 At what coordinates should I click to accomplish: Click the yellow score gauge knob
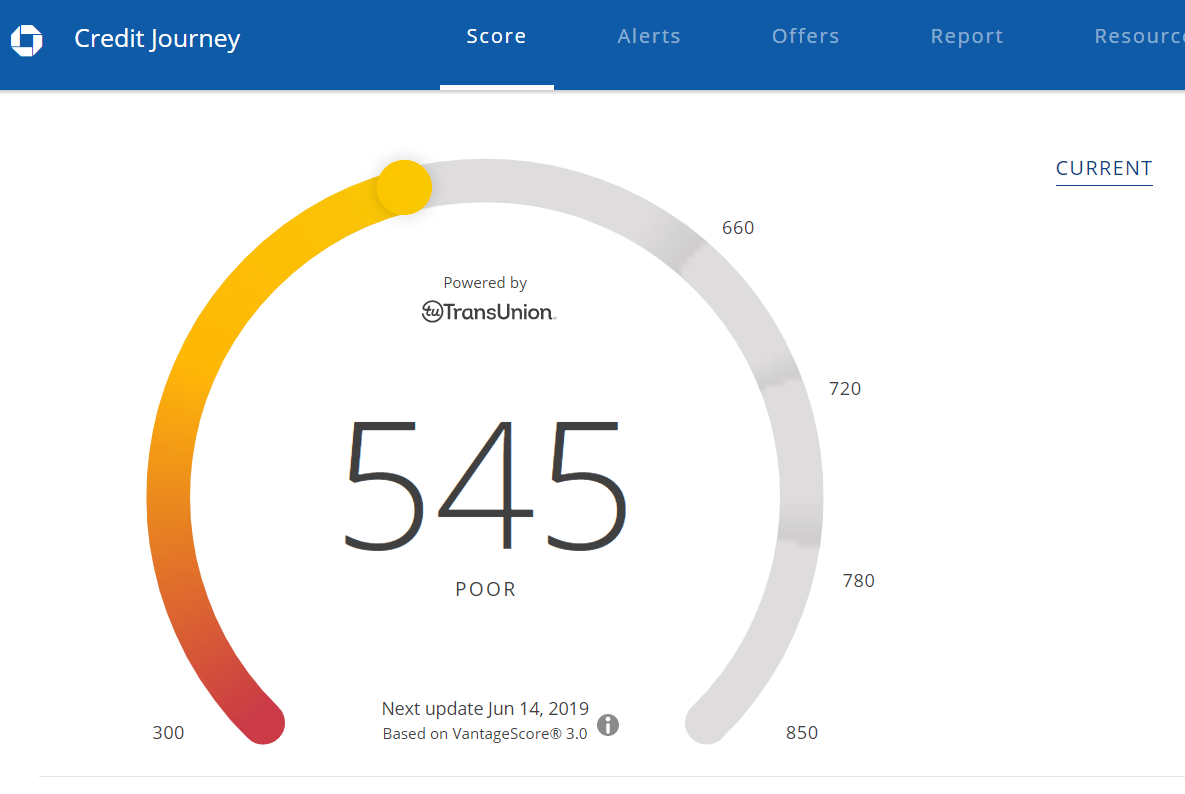click(404, 187)
